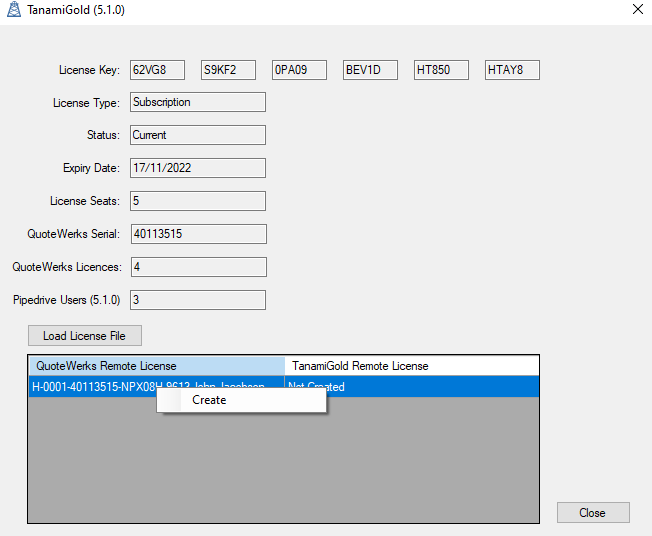Select the QuoteWerks Licences field
Viewport: 652px width, 536px height.
[x=198, y=267]
